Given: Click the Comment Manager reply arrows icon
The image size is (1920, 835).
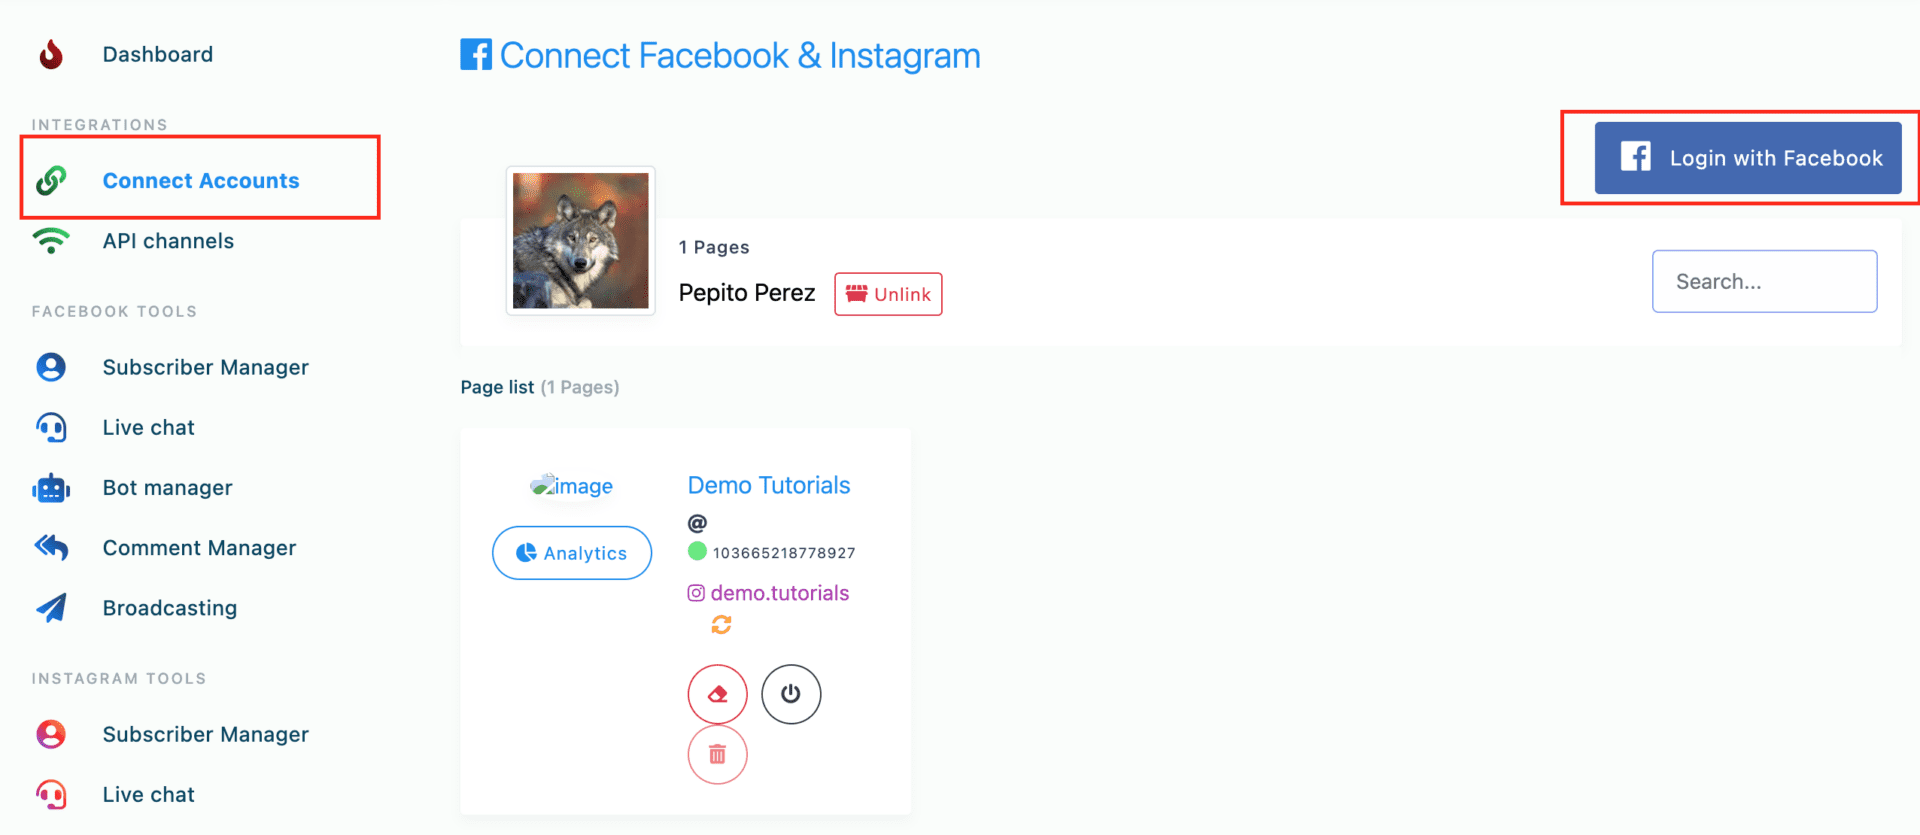Looking at the screenshot, I should click(51, 547).
